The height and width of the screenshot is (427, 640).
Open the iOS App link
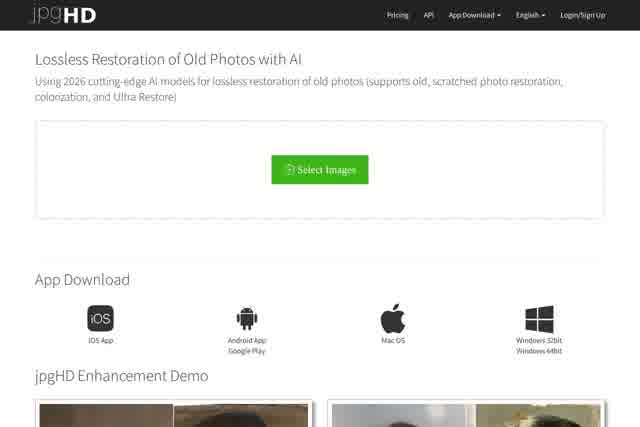tap(100, 340)
